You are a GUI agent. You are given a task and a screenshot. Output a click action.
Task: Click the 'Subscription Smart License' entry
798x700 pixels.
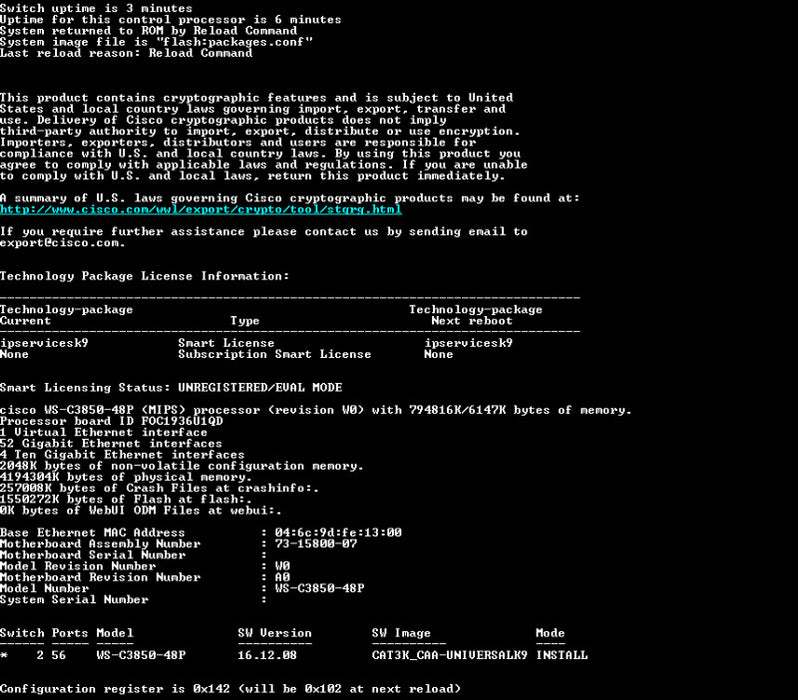(274, 354)
